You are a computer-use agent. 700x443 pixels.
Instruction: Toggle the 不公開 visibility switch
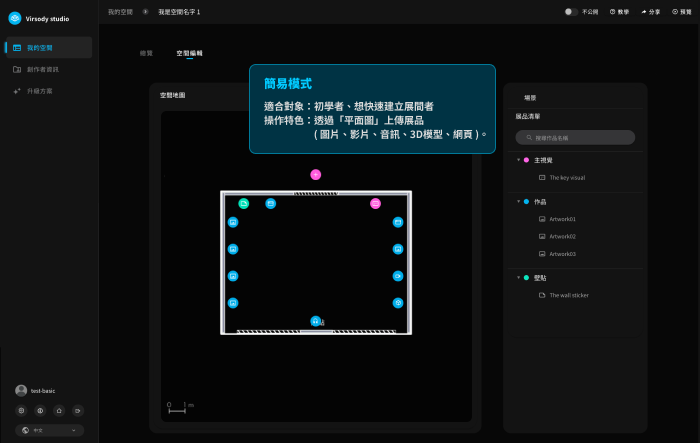click(570, 11)
